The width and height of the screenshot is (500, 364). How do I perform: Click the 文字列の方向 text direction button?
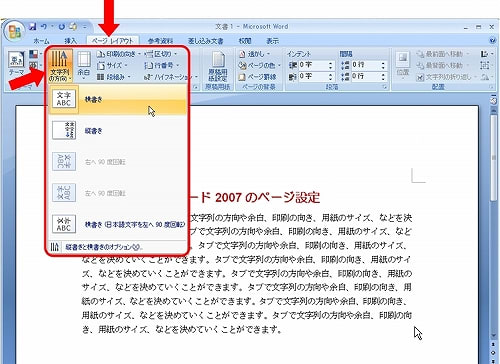point(60,66)
